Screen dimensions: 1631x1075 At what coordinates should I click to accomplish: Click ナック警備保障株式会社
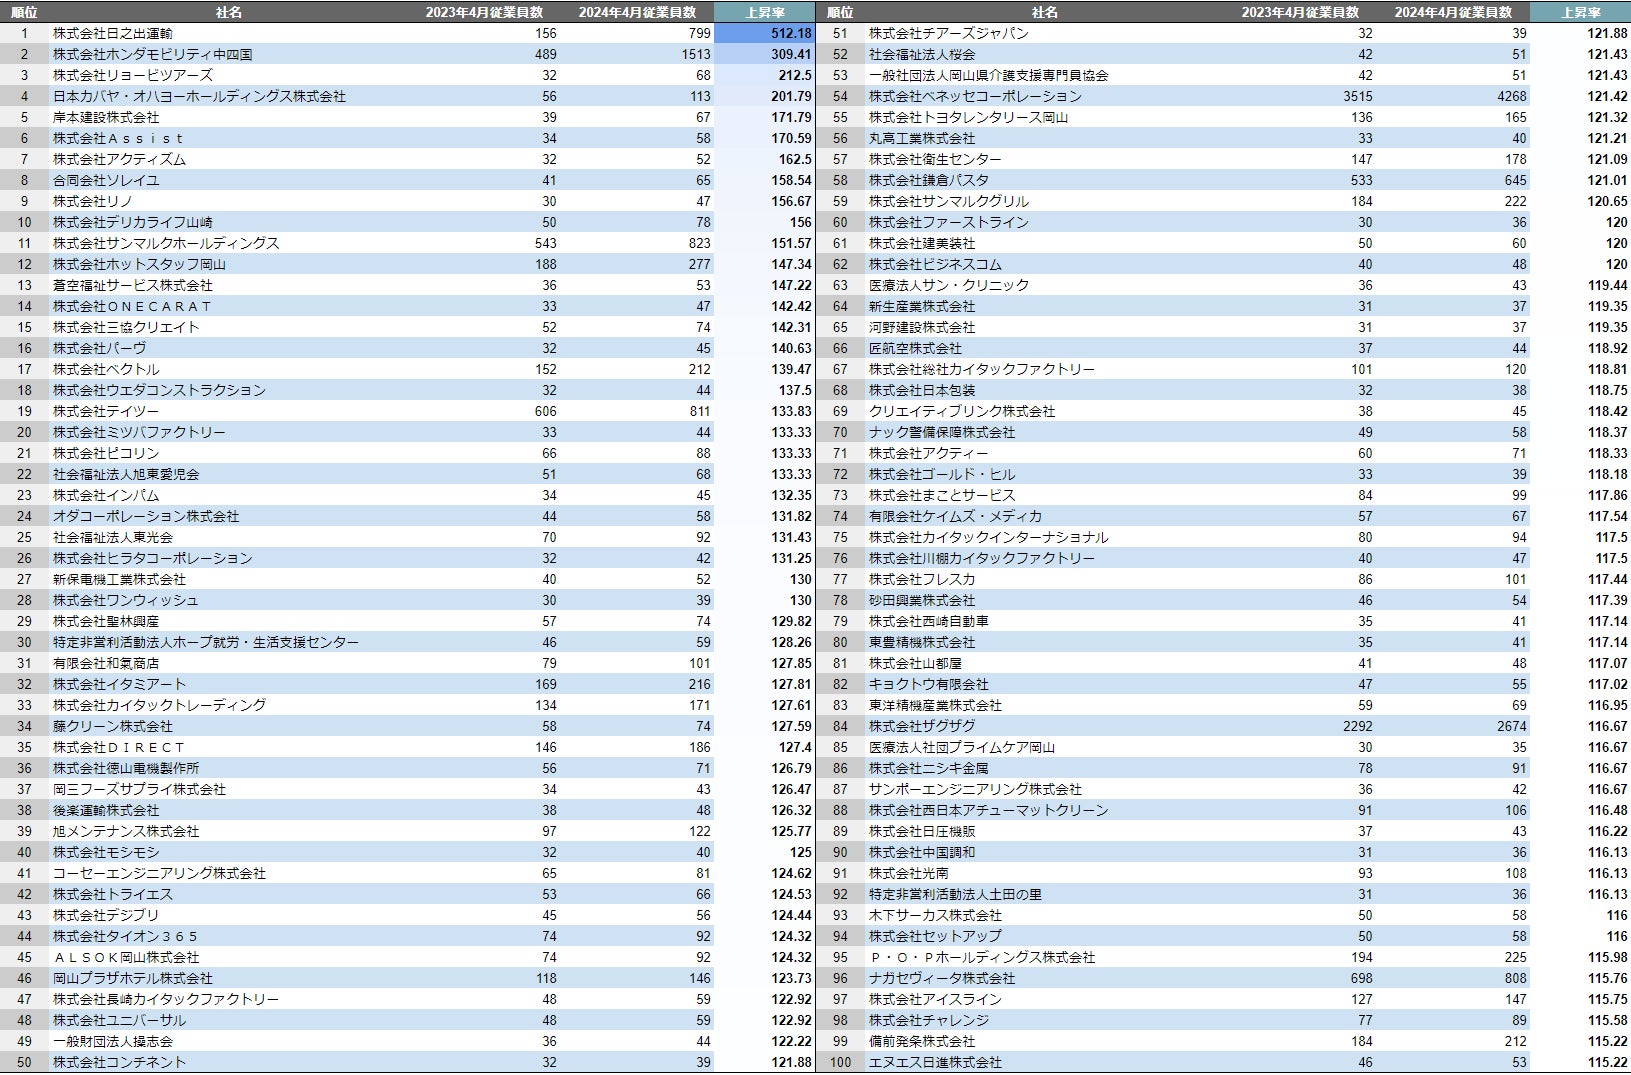(x=942, y=432)
